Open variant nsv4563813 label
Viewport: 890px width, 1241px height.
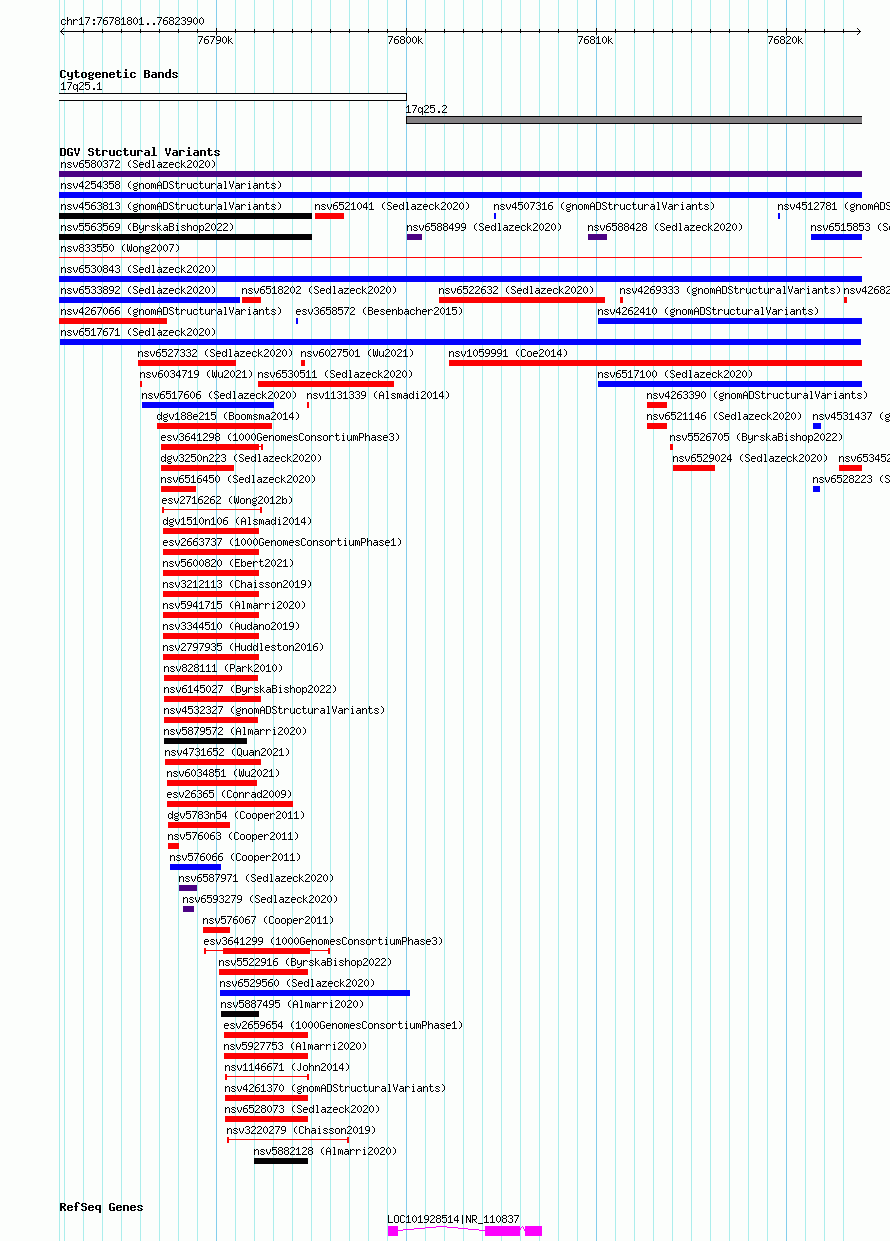171,206
